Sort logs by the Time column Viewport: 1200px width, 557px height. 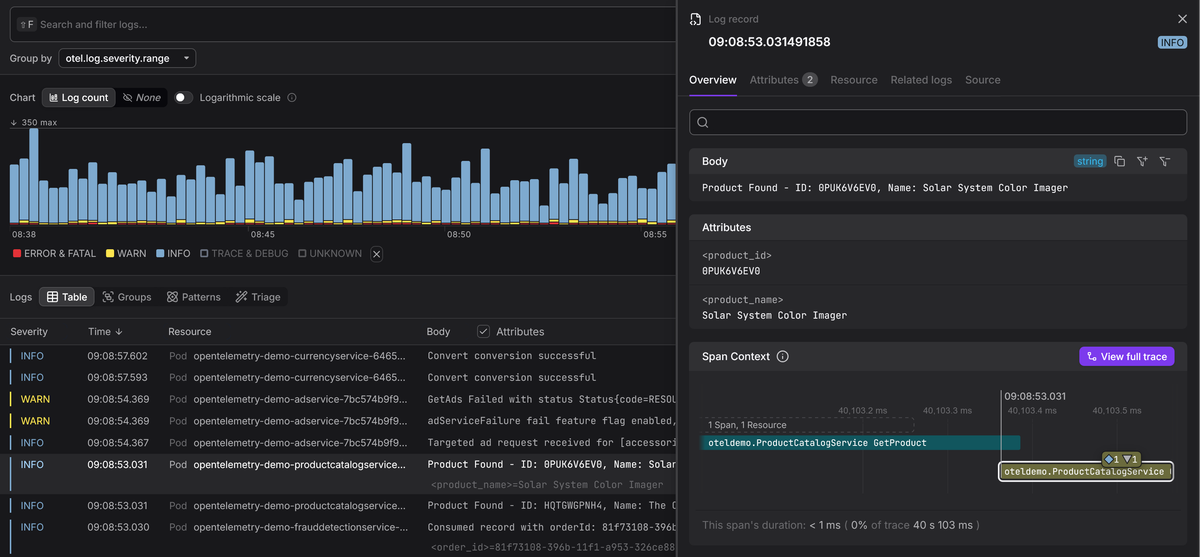click(x=99, y=331)
